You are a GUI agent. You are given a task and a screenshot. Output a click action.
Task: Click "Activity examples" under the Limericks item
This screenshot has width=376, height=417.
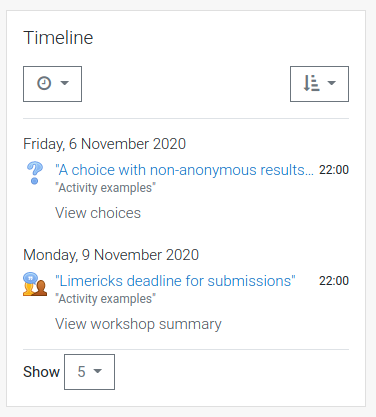coord(105,299)
